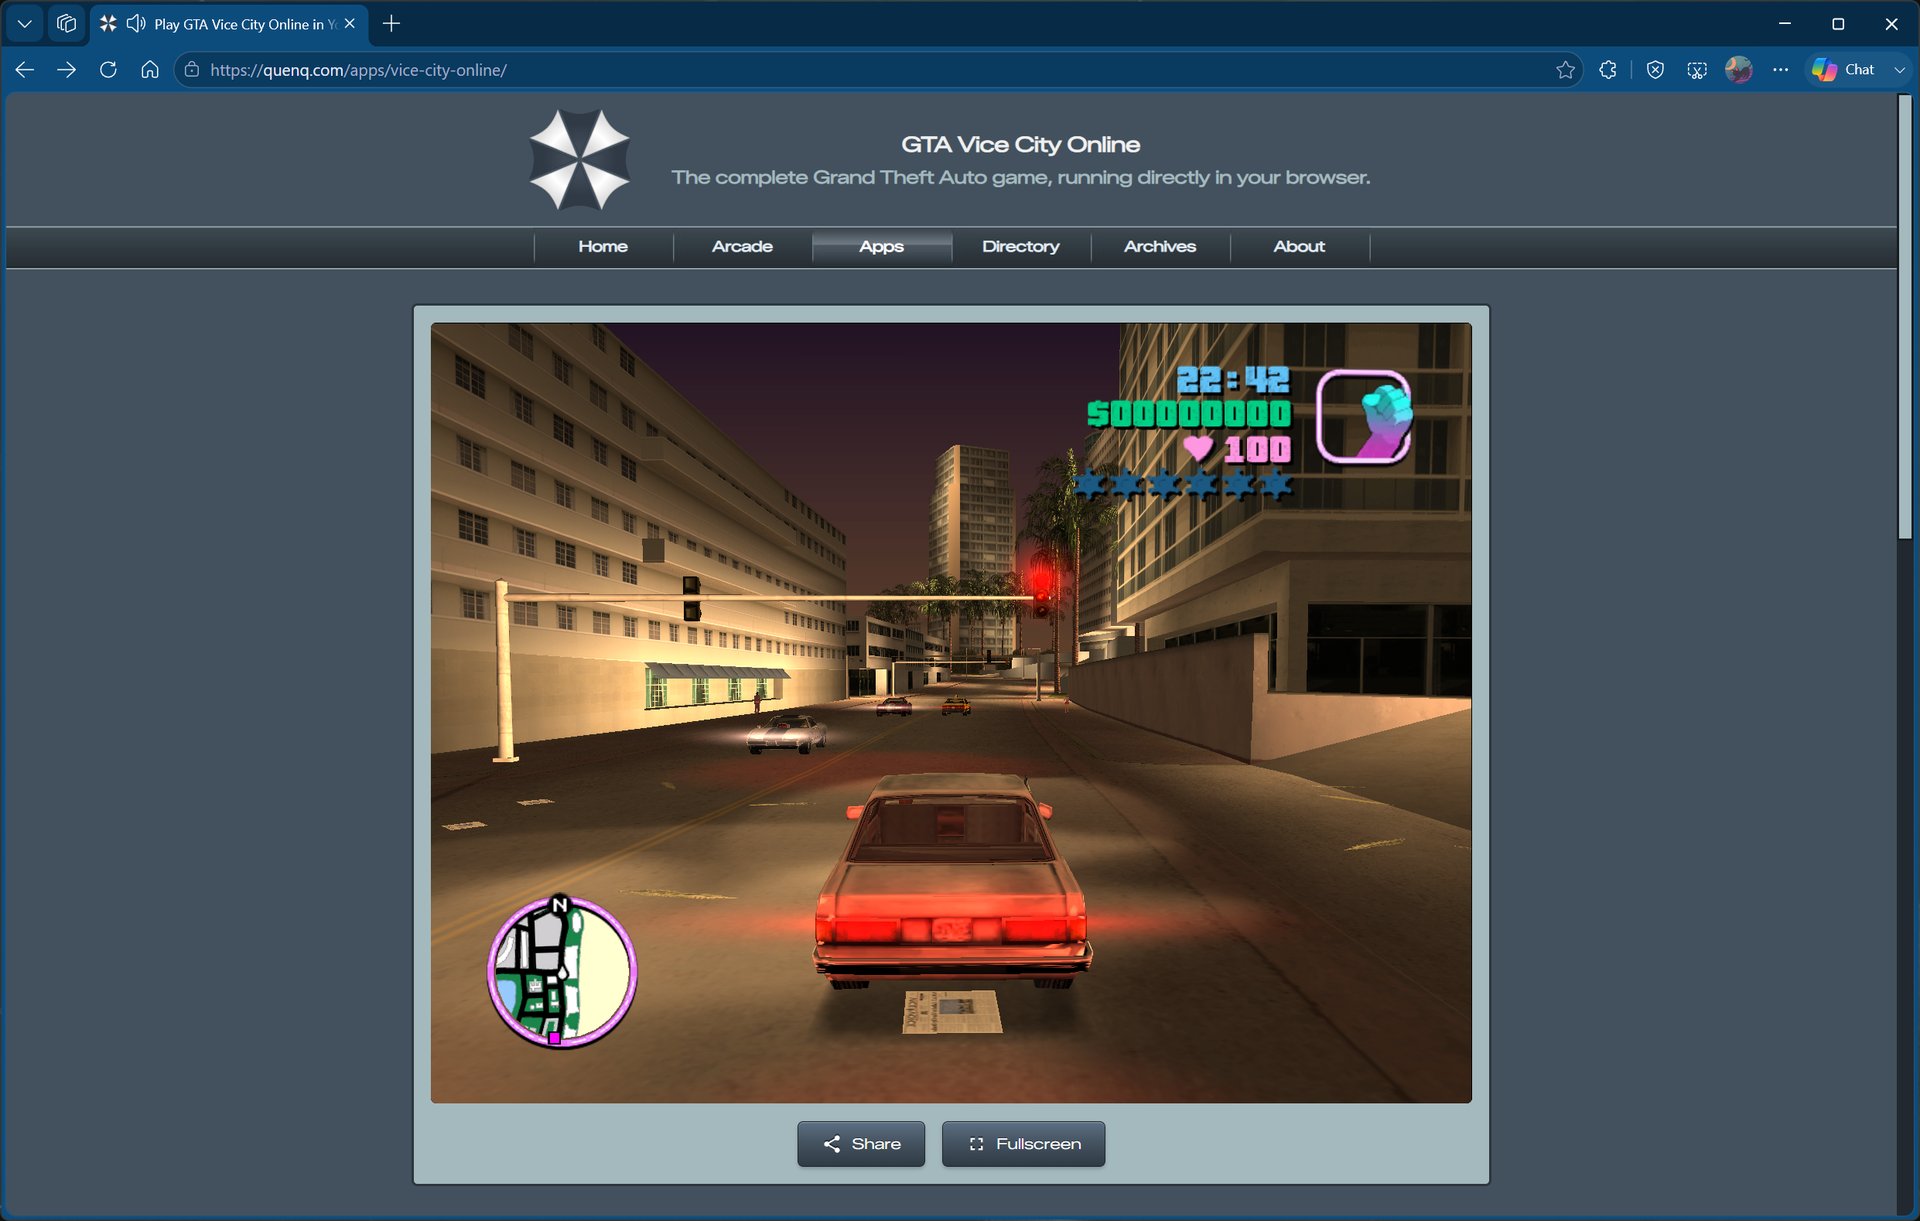The height and width of the screenshot is (1221, 1920).
Task: Open a new tab with plus
Action: tap(392, 24)
